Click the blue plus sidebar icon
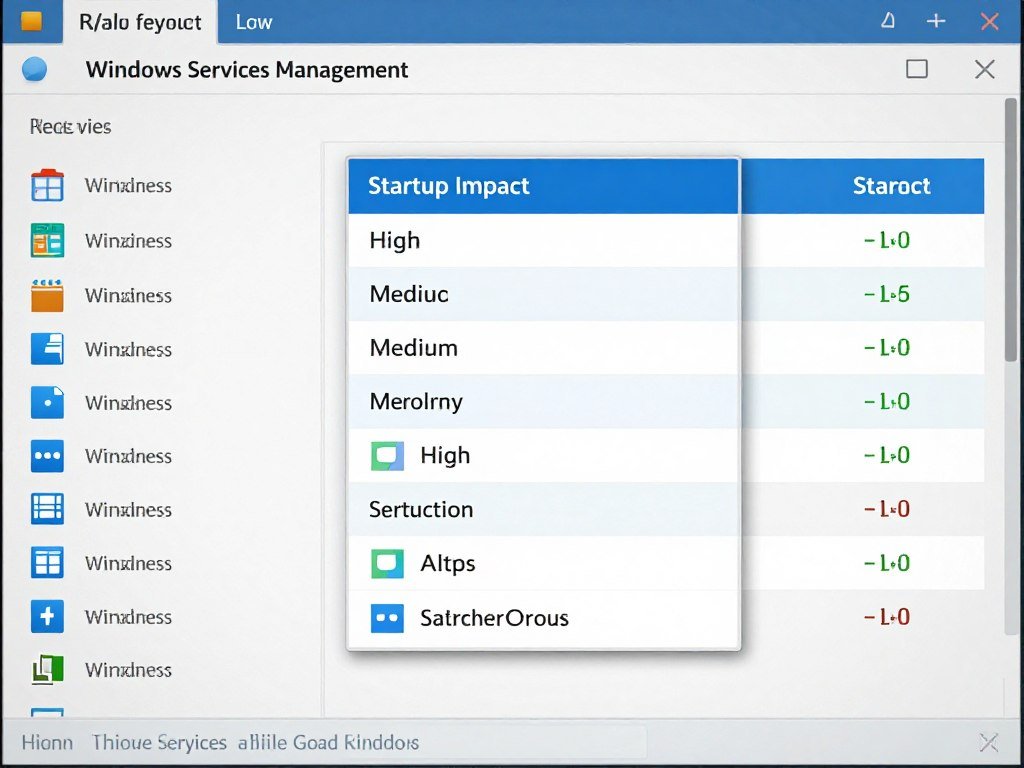1024x768 pixels. [x=47, y=617]
